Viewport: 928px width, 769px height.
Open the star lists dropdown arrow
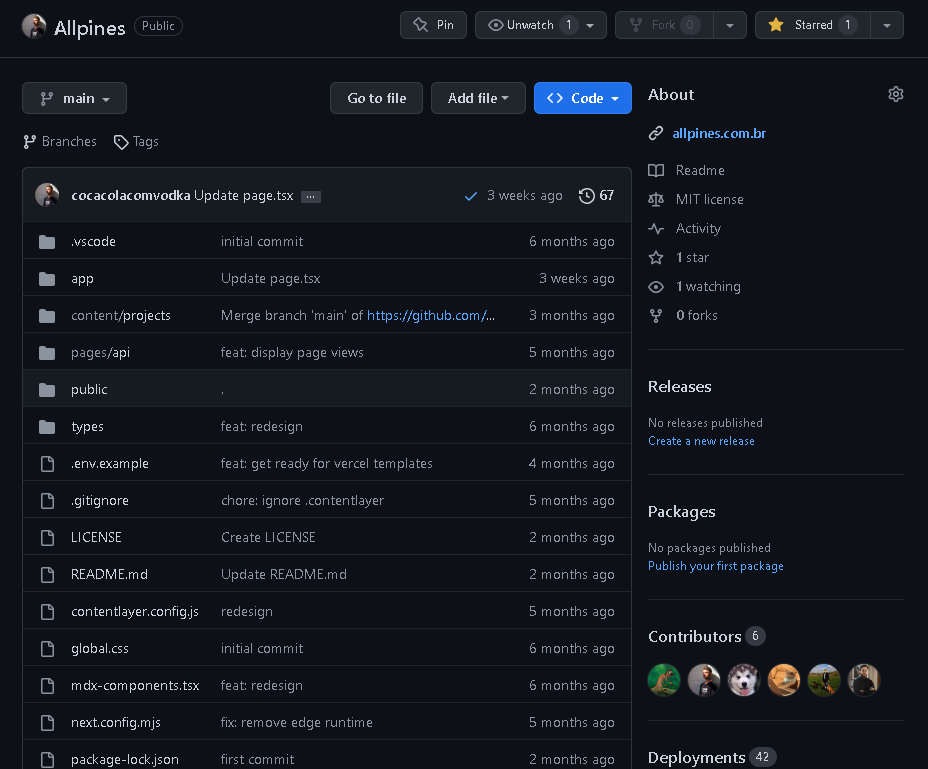pos(887,25)
